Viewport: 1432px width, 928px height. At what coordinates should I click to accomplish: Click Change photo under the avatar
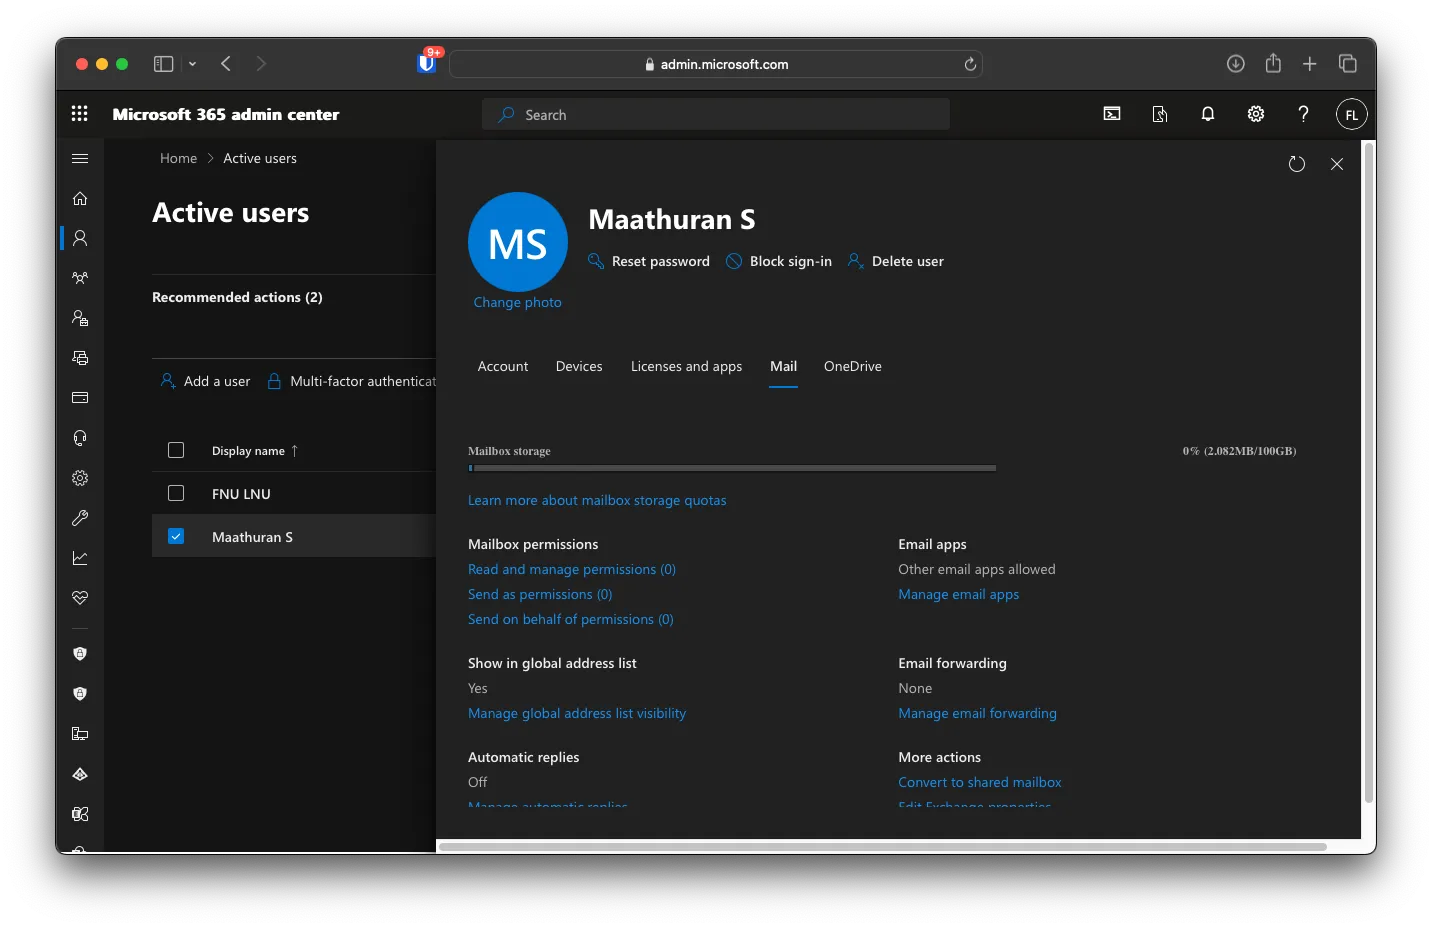[518, 302]
